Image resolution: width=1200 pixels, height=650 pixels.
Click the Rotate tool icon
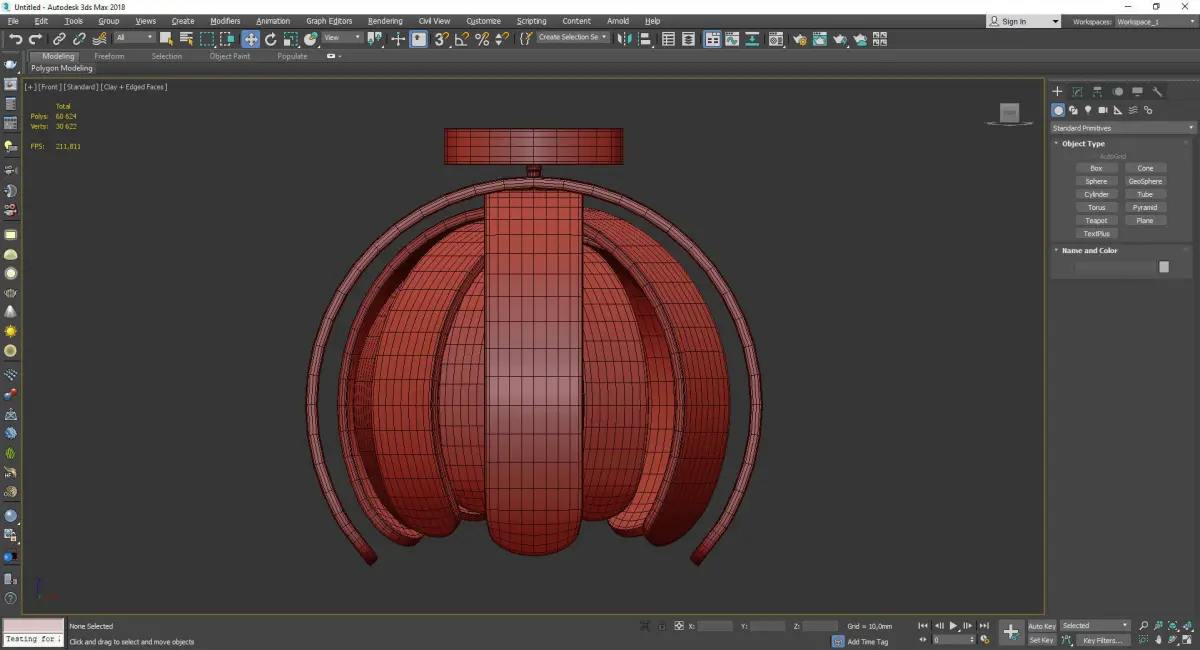pos(270,39)
